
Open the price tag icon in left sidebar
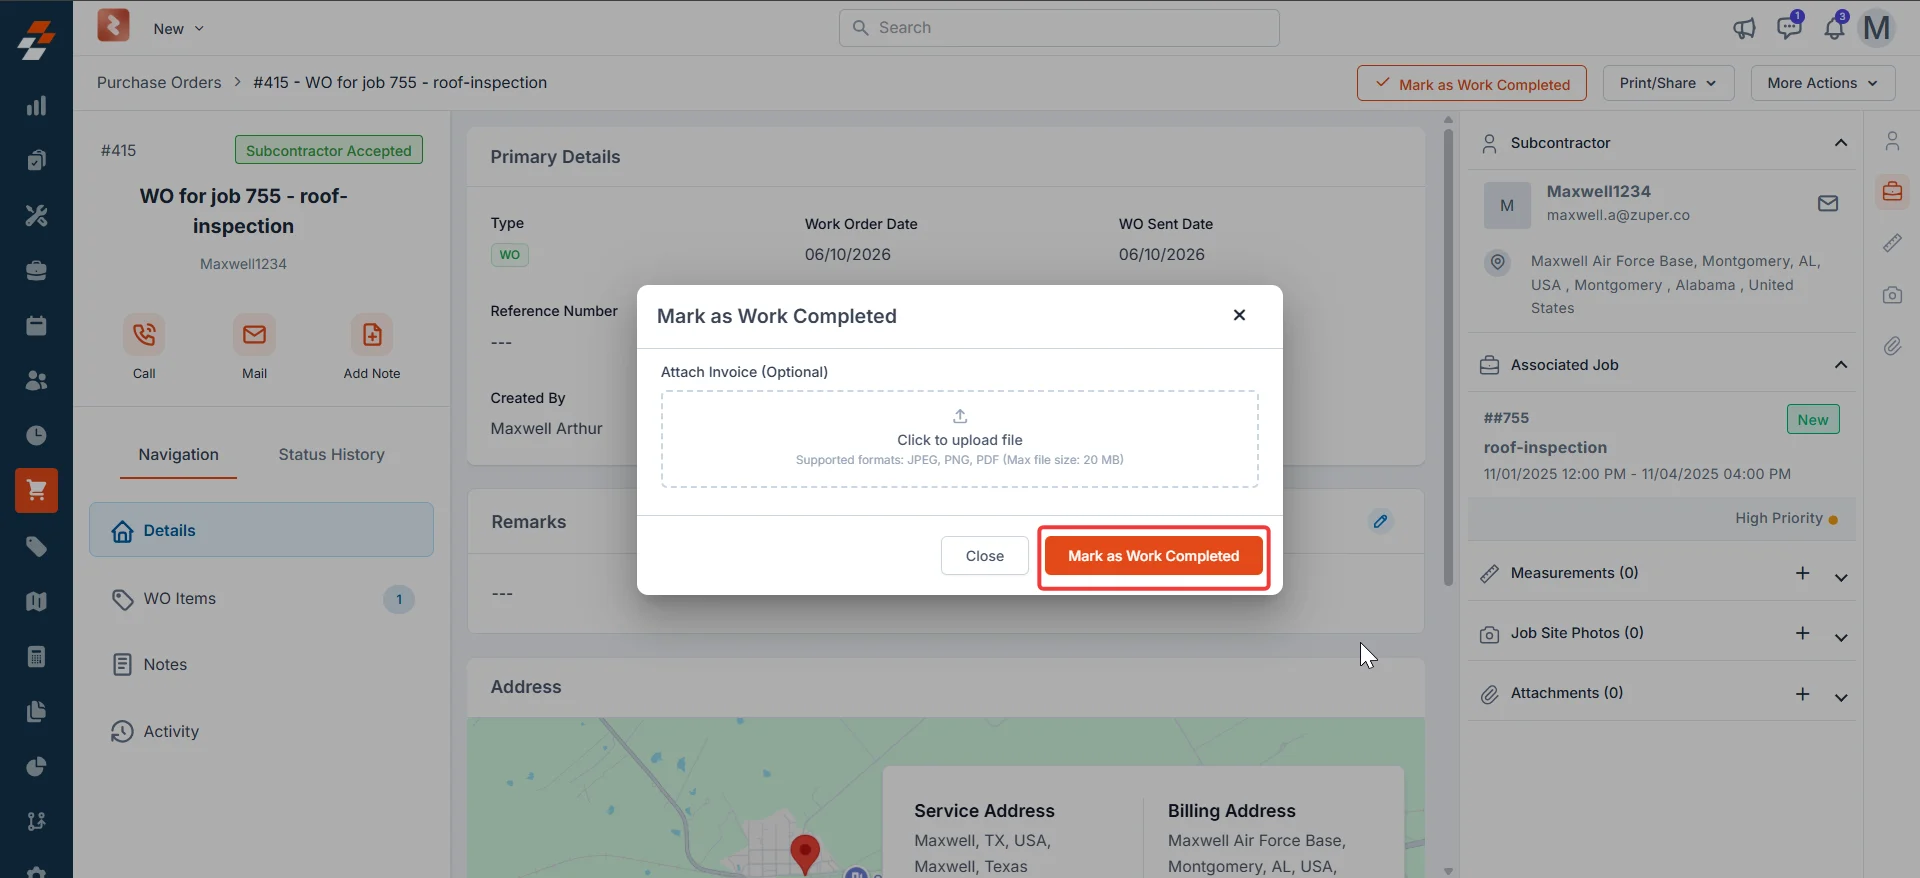pos(36,546)
